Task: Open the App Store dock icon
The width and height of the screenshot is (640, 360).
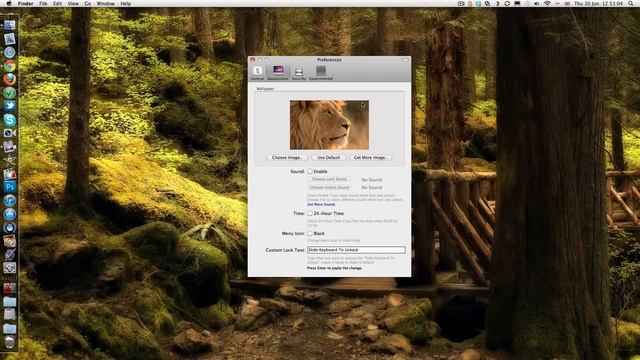Action: tap(9, 214)
